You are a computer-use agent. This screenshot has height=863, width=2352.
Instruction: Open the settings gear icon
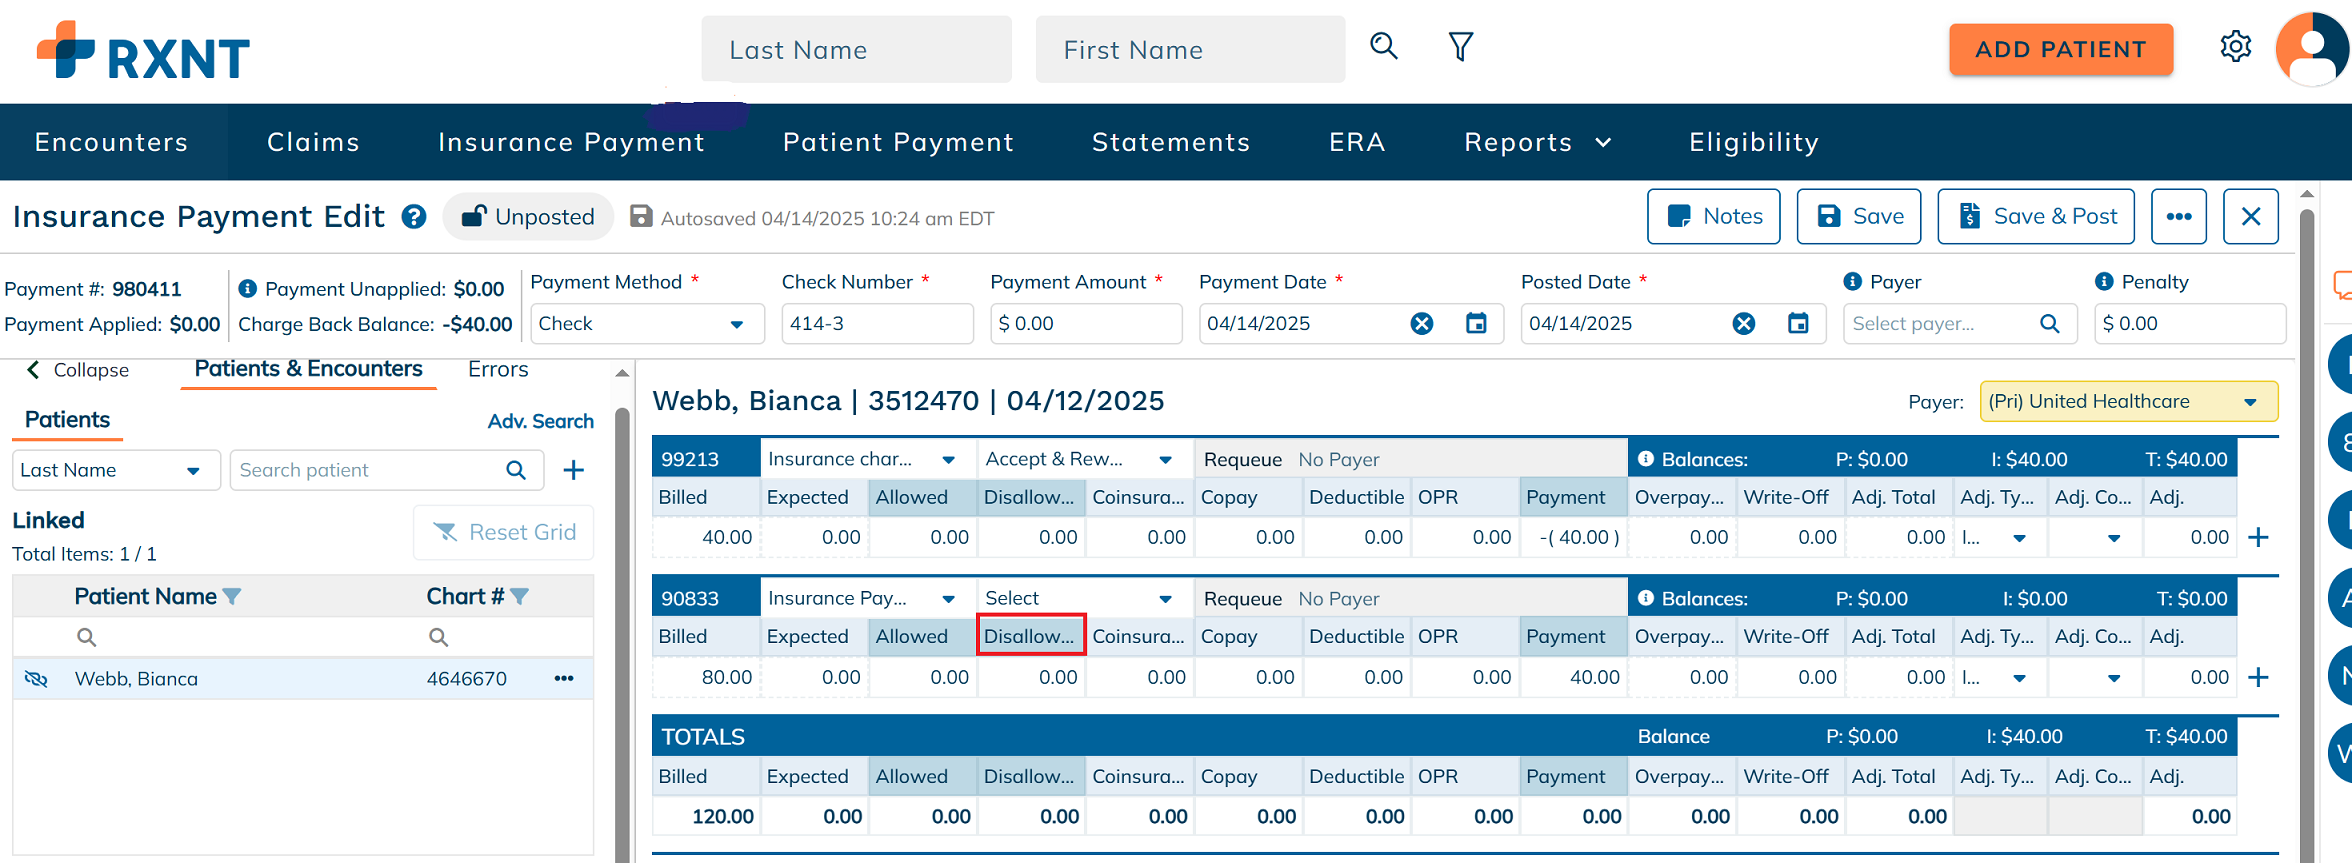(x=2235, y=46)
